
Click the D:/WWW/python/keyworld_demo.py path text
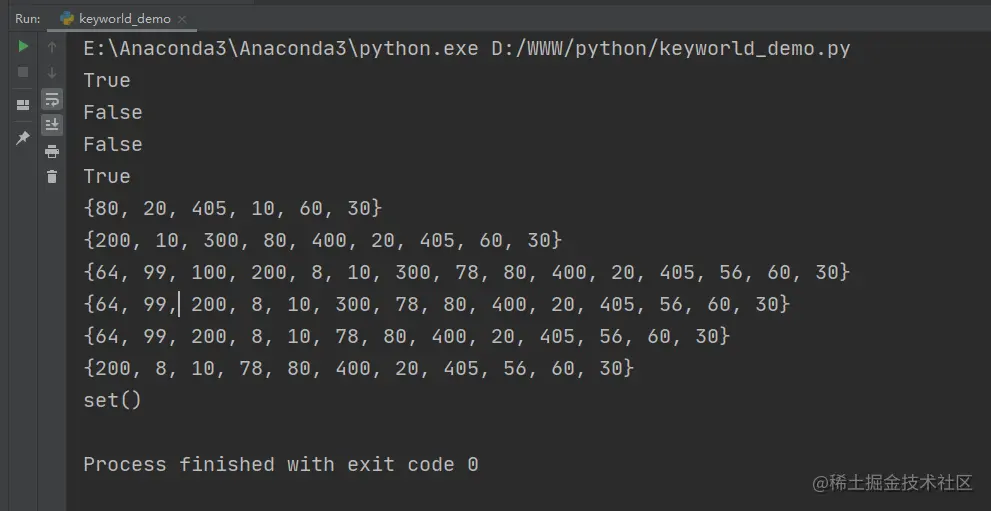pos(671,49)
